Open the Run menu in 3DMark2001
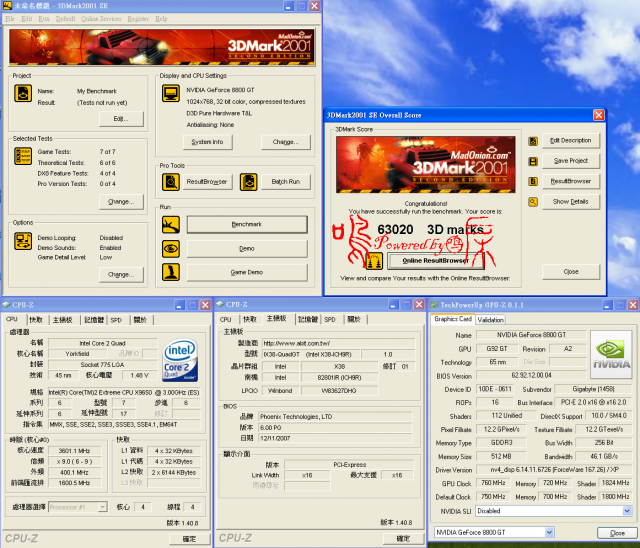The height and width of the screenshot is (548, 640). [44, 19]
